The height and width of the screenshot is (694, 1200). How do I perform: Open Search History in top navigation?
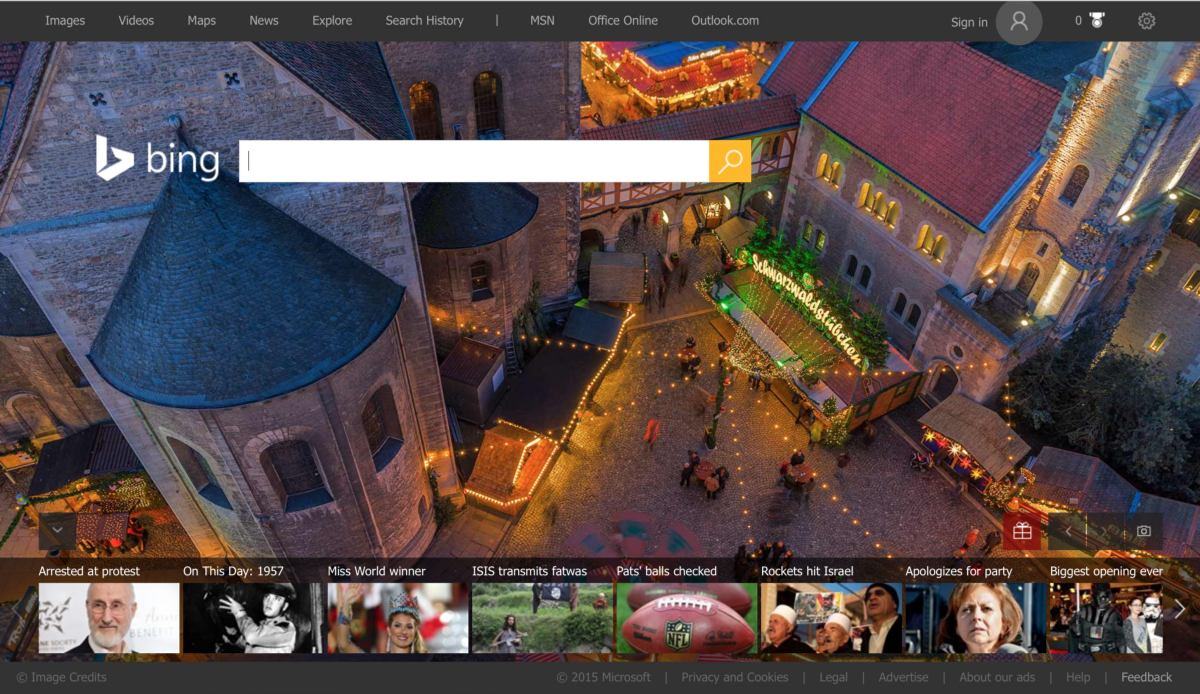click(425, 20)
